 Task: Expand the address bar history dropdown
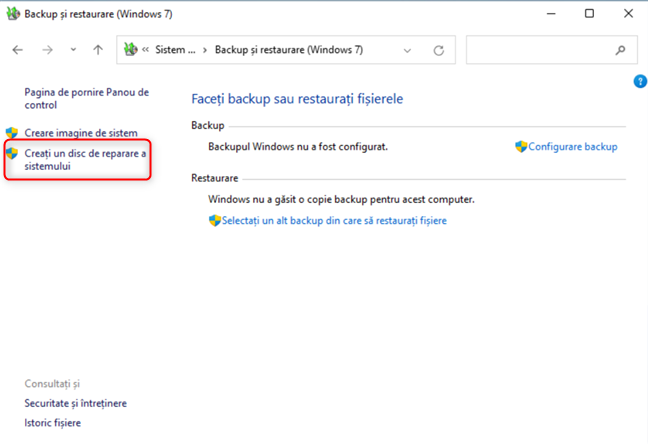[407, 50]
